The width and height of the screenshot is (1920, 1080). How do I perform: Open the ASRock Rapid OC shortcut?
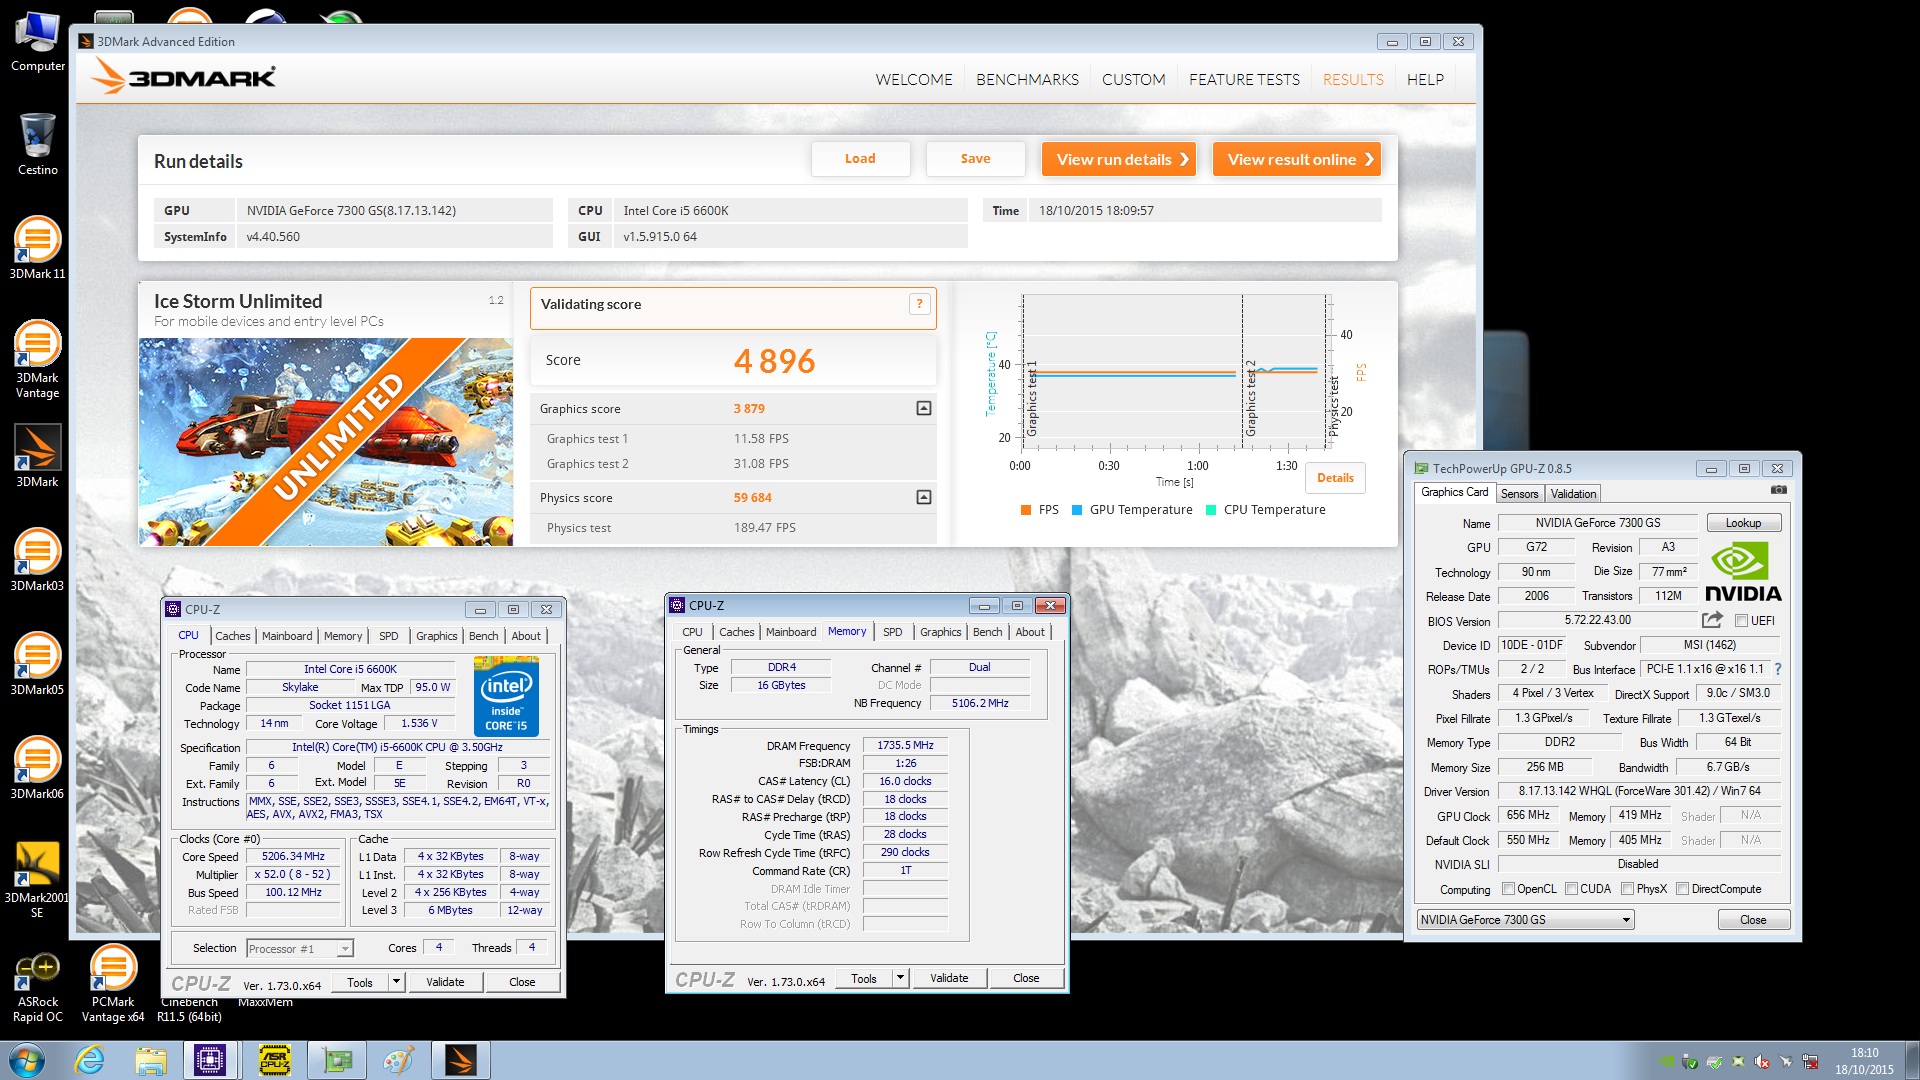37,987
